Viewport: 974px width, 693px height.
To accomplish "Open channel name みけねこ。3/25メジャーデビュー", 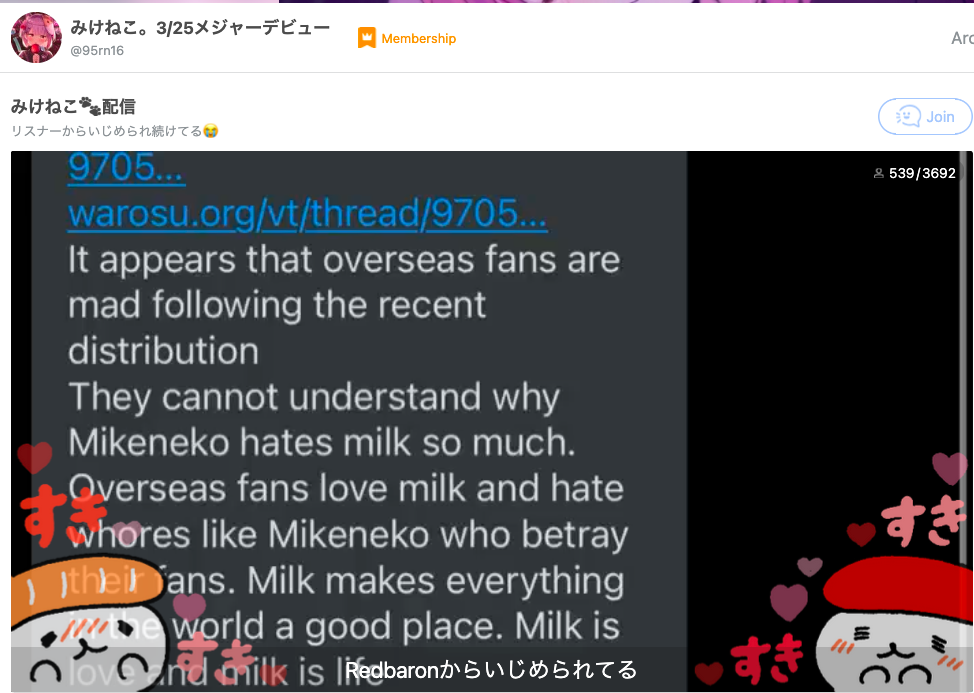I will tap(200, 27).
